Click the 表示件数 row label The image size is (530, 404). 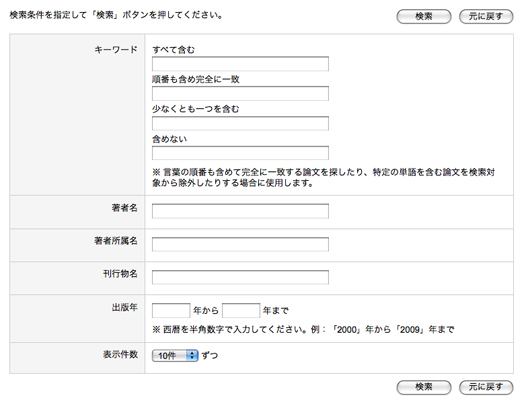tap(120, 354)
